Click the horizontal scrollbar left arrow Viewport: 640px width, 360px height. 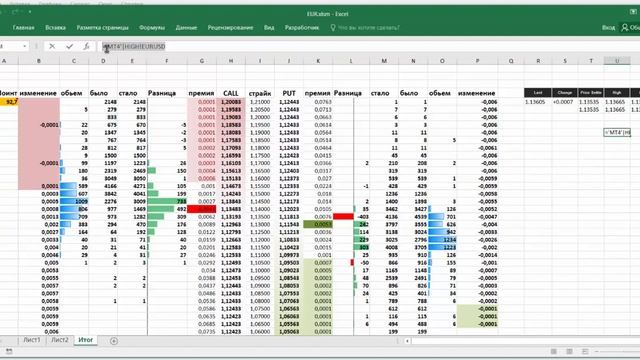coord(407,341)
